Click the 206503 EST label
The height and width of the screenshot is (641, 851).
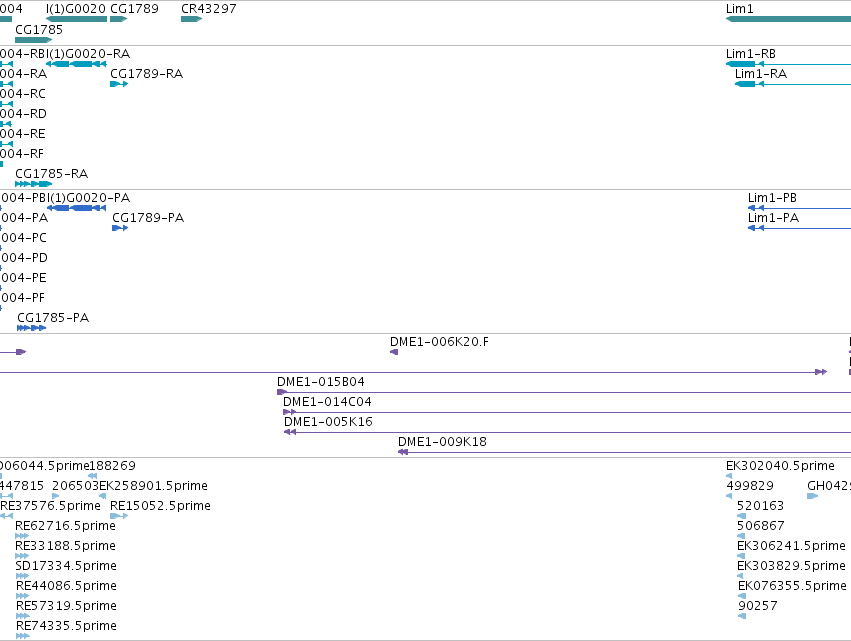[75, 486]
